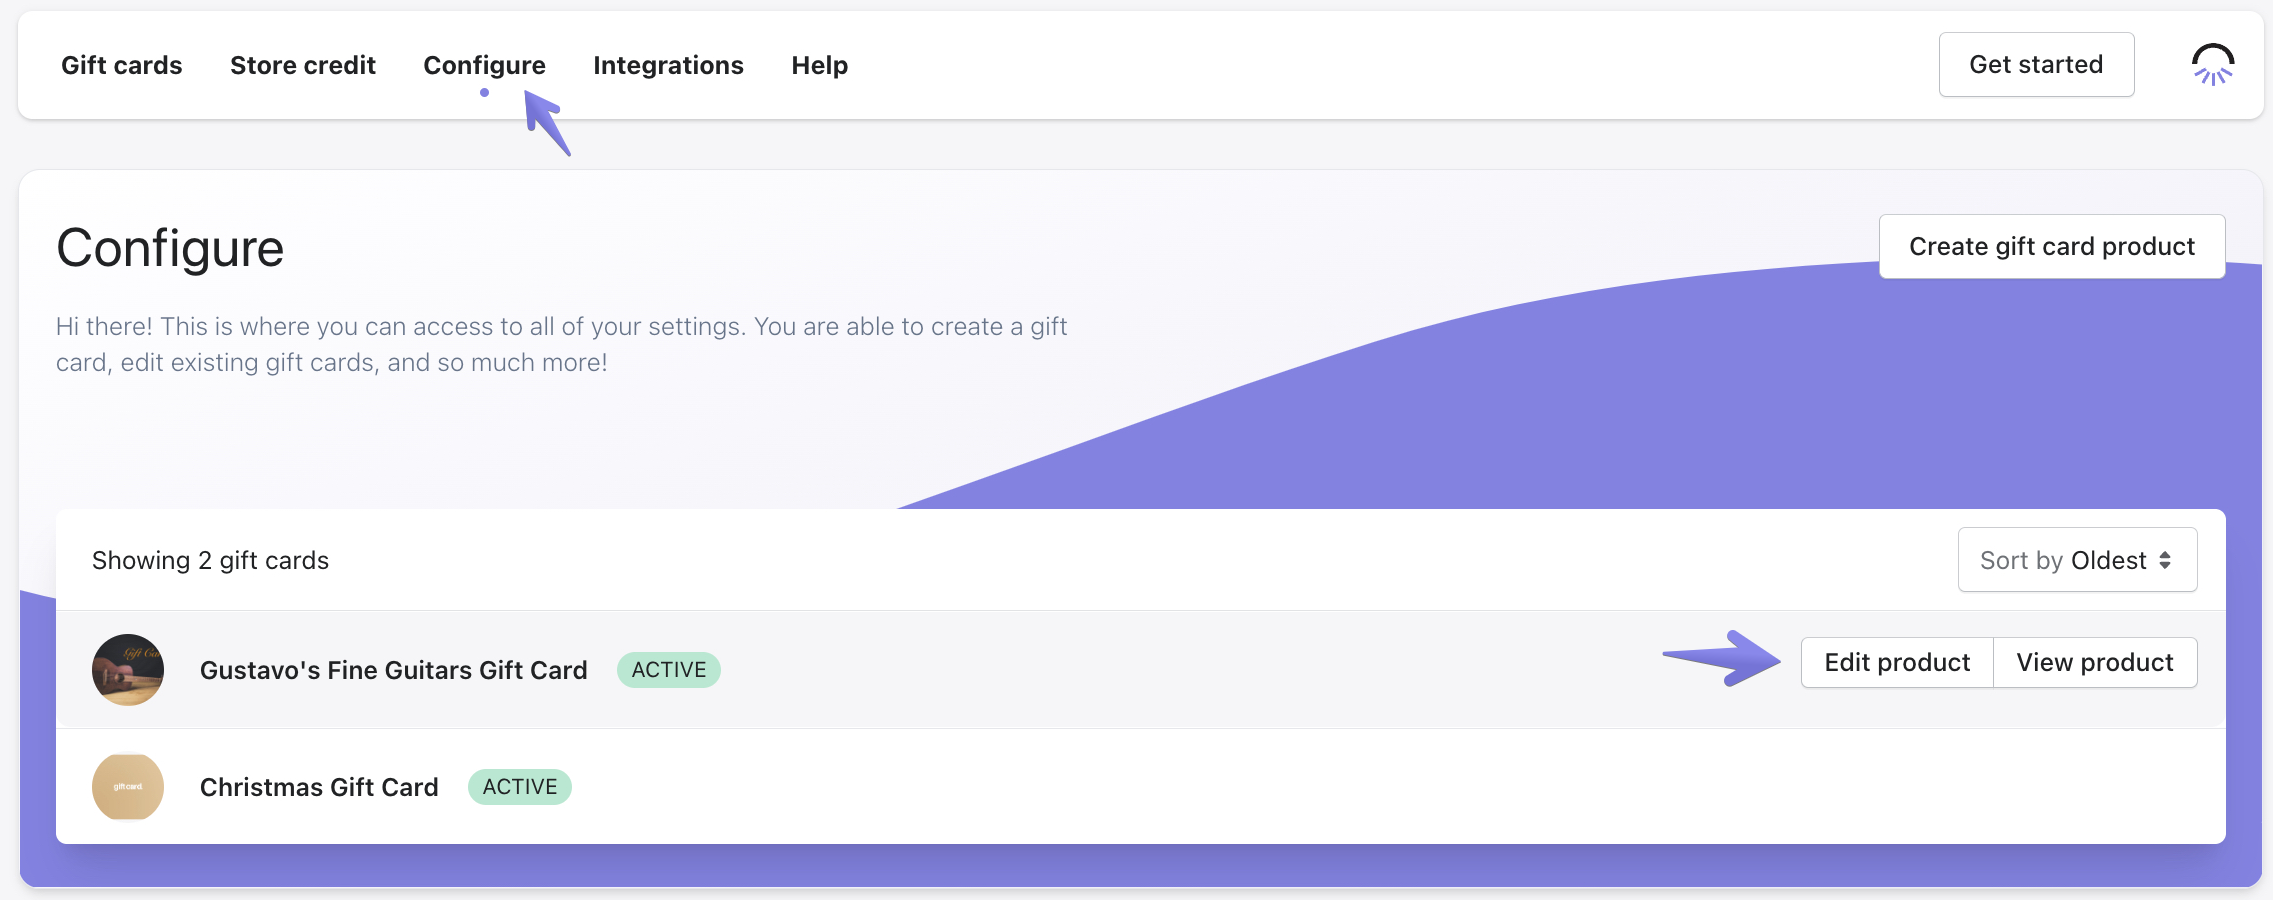Open the Store credit tab
Screen dimensions: 2273x900
click(x=303, y=65)
